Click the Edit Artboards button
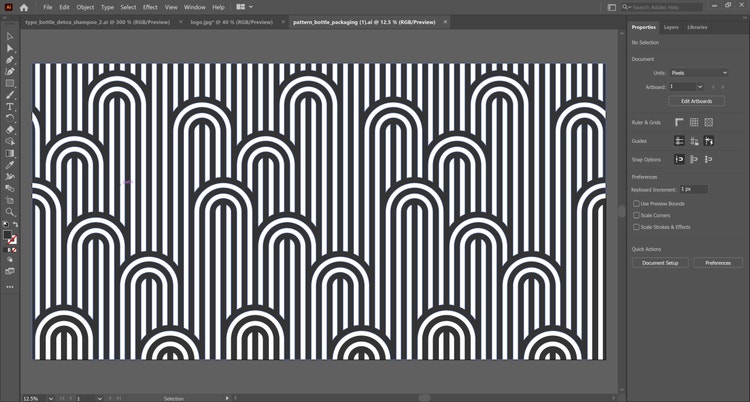 [696, 101]
